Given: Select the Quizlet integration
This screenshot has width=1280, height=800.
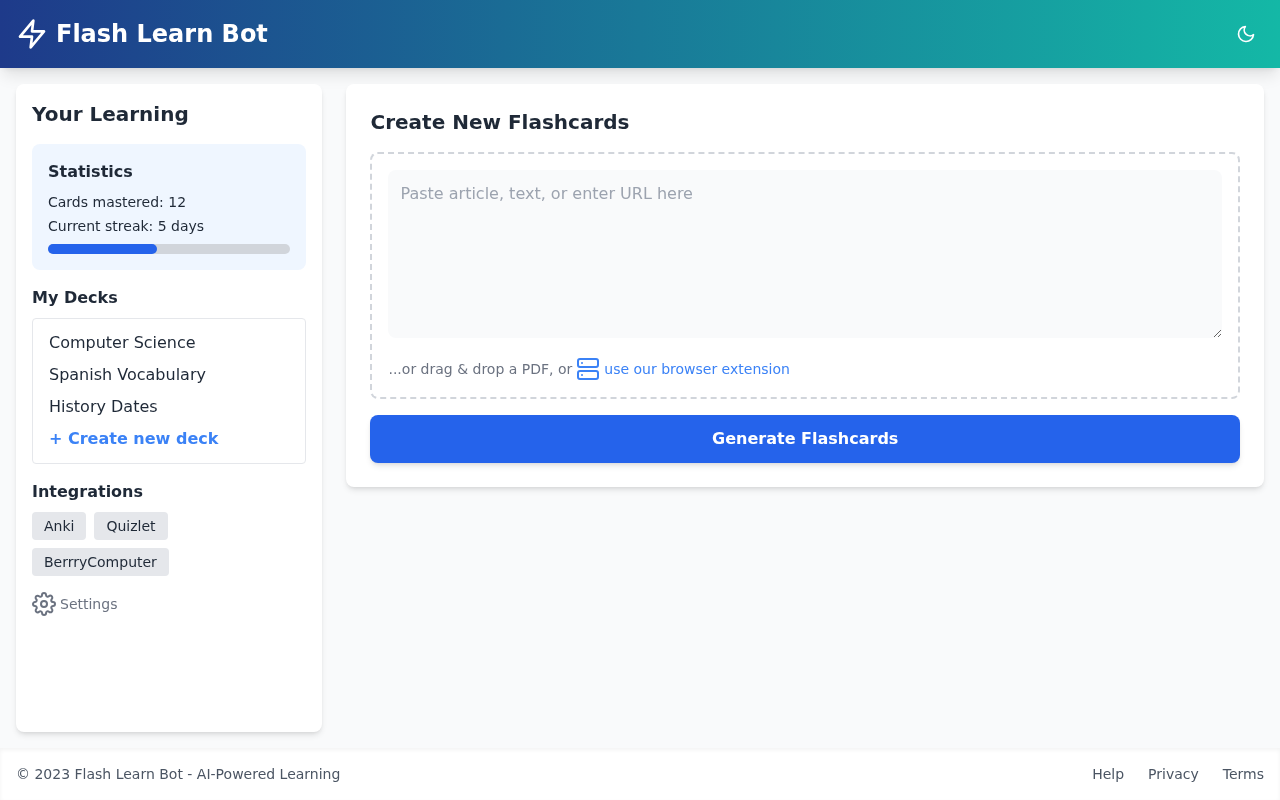Looking at the screenshot, I should click(130, 525).
